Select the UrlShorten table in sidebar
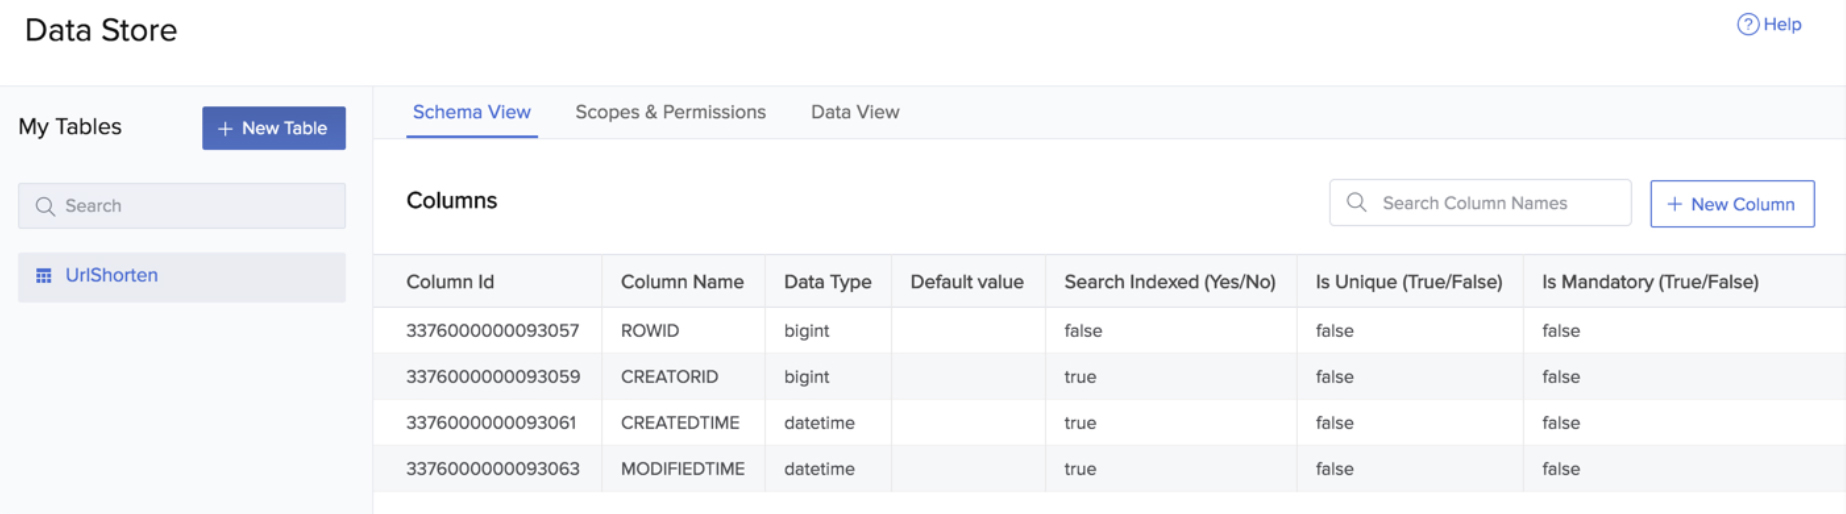The height and width of the screenshot is (514, 1846). click(x=111, y=276)
